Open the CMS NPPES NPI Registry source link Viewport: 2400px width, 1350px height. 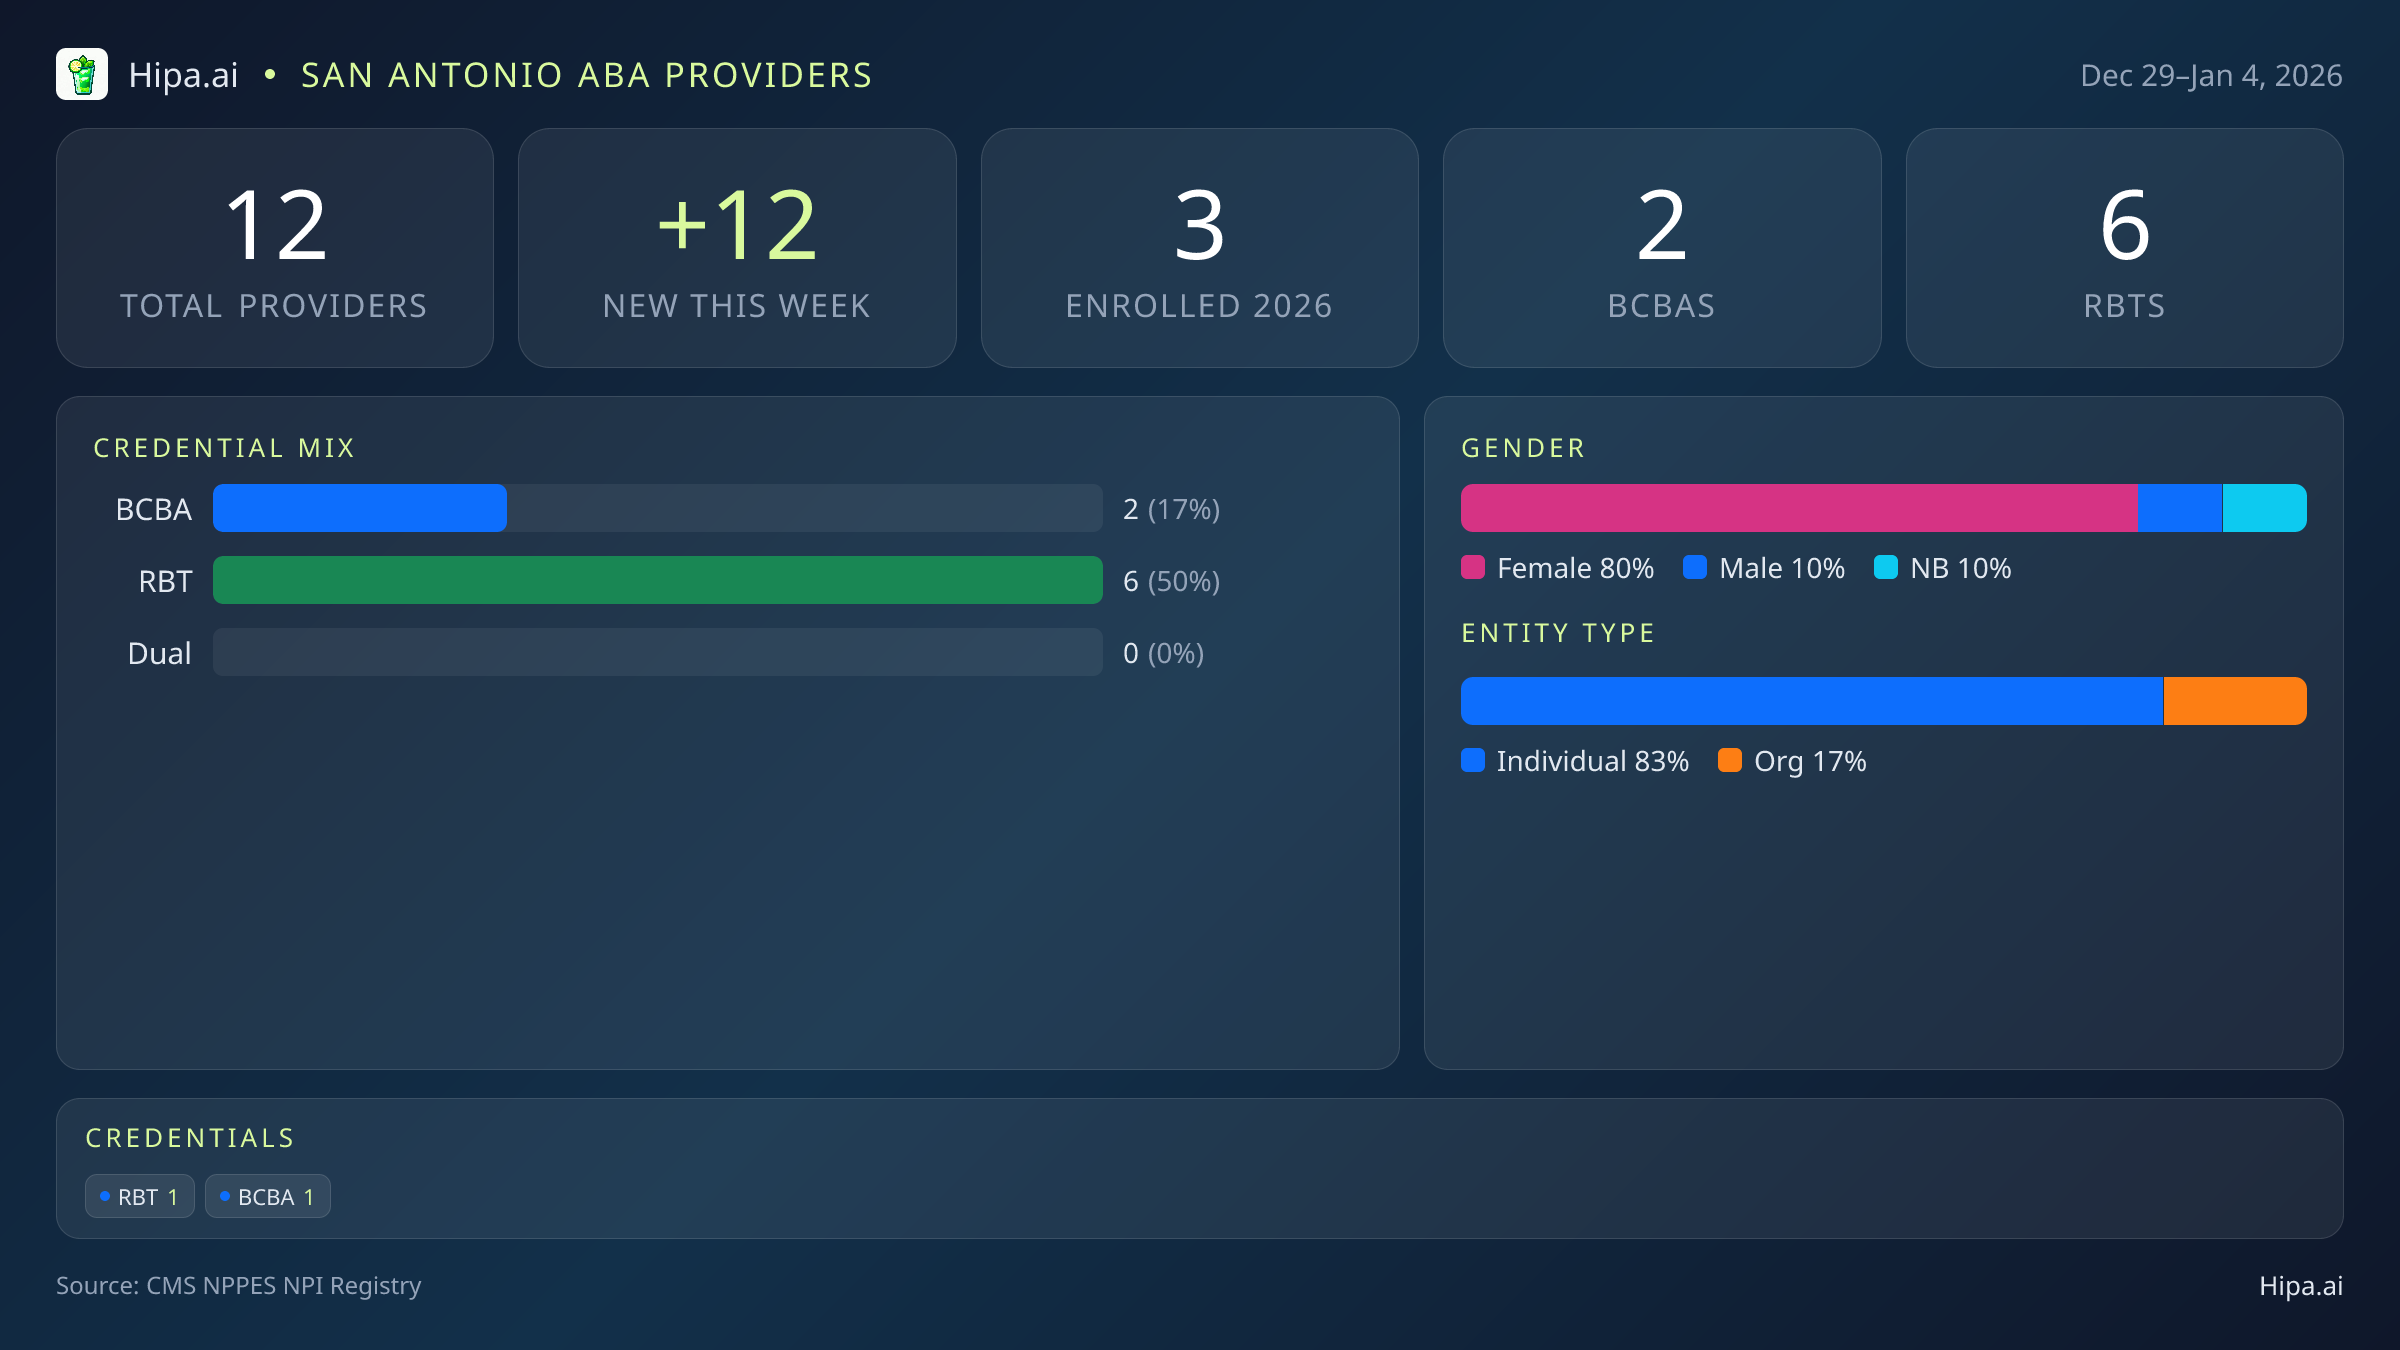click(x=238, y=1286)
